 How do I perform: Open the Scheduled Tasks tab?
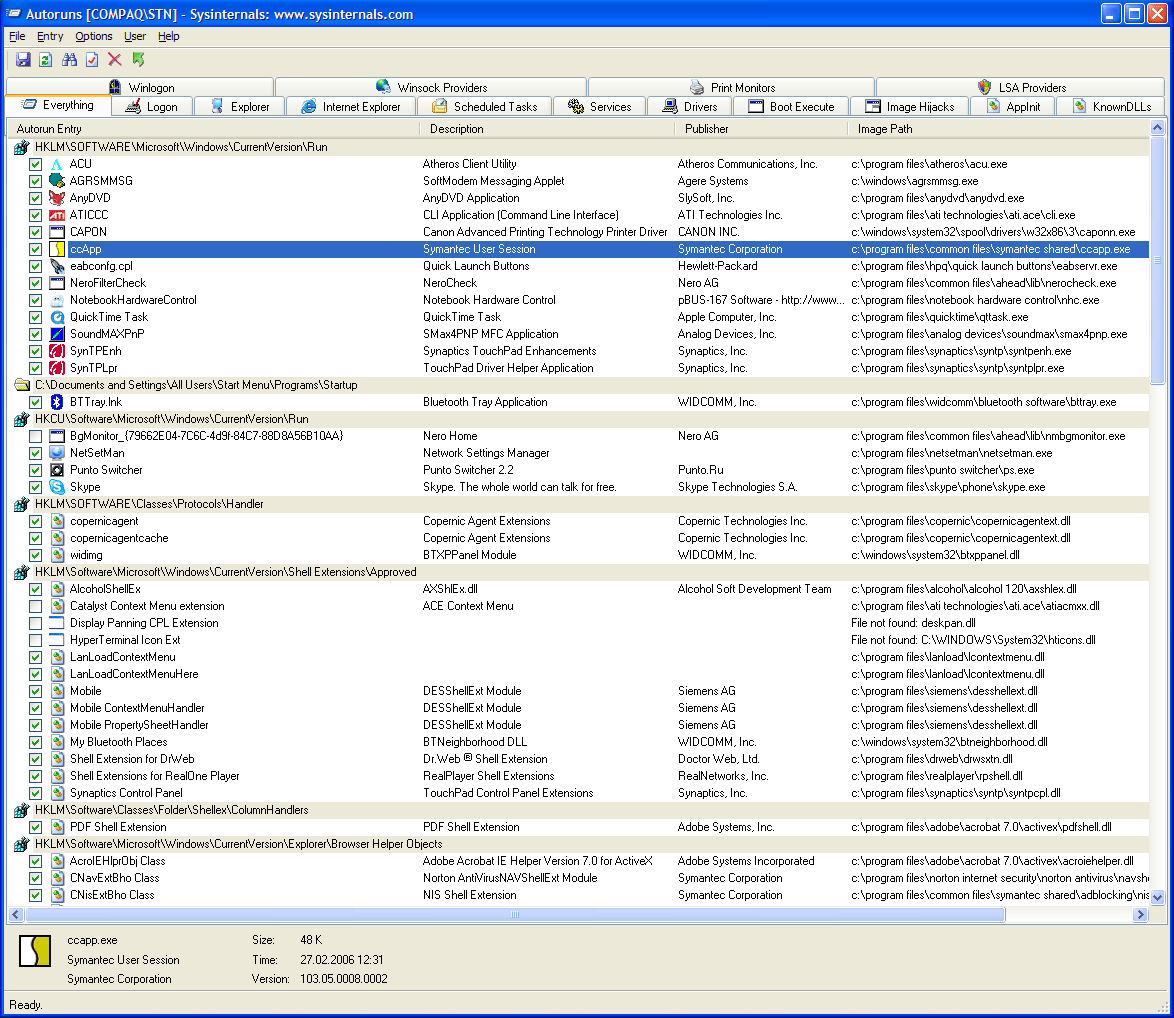(485, 106)
